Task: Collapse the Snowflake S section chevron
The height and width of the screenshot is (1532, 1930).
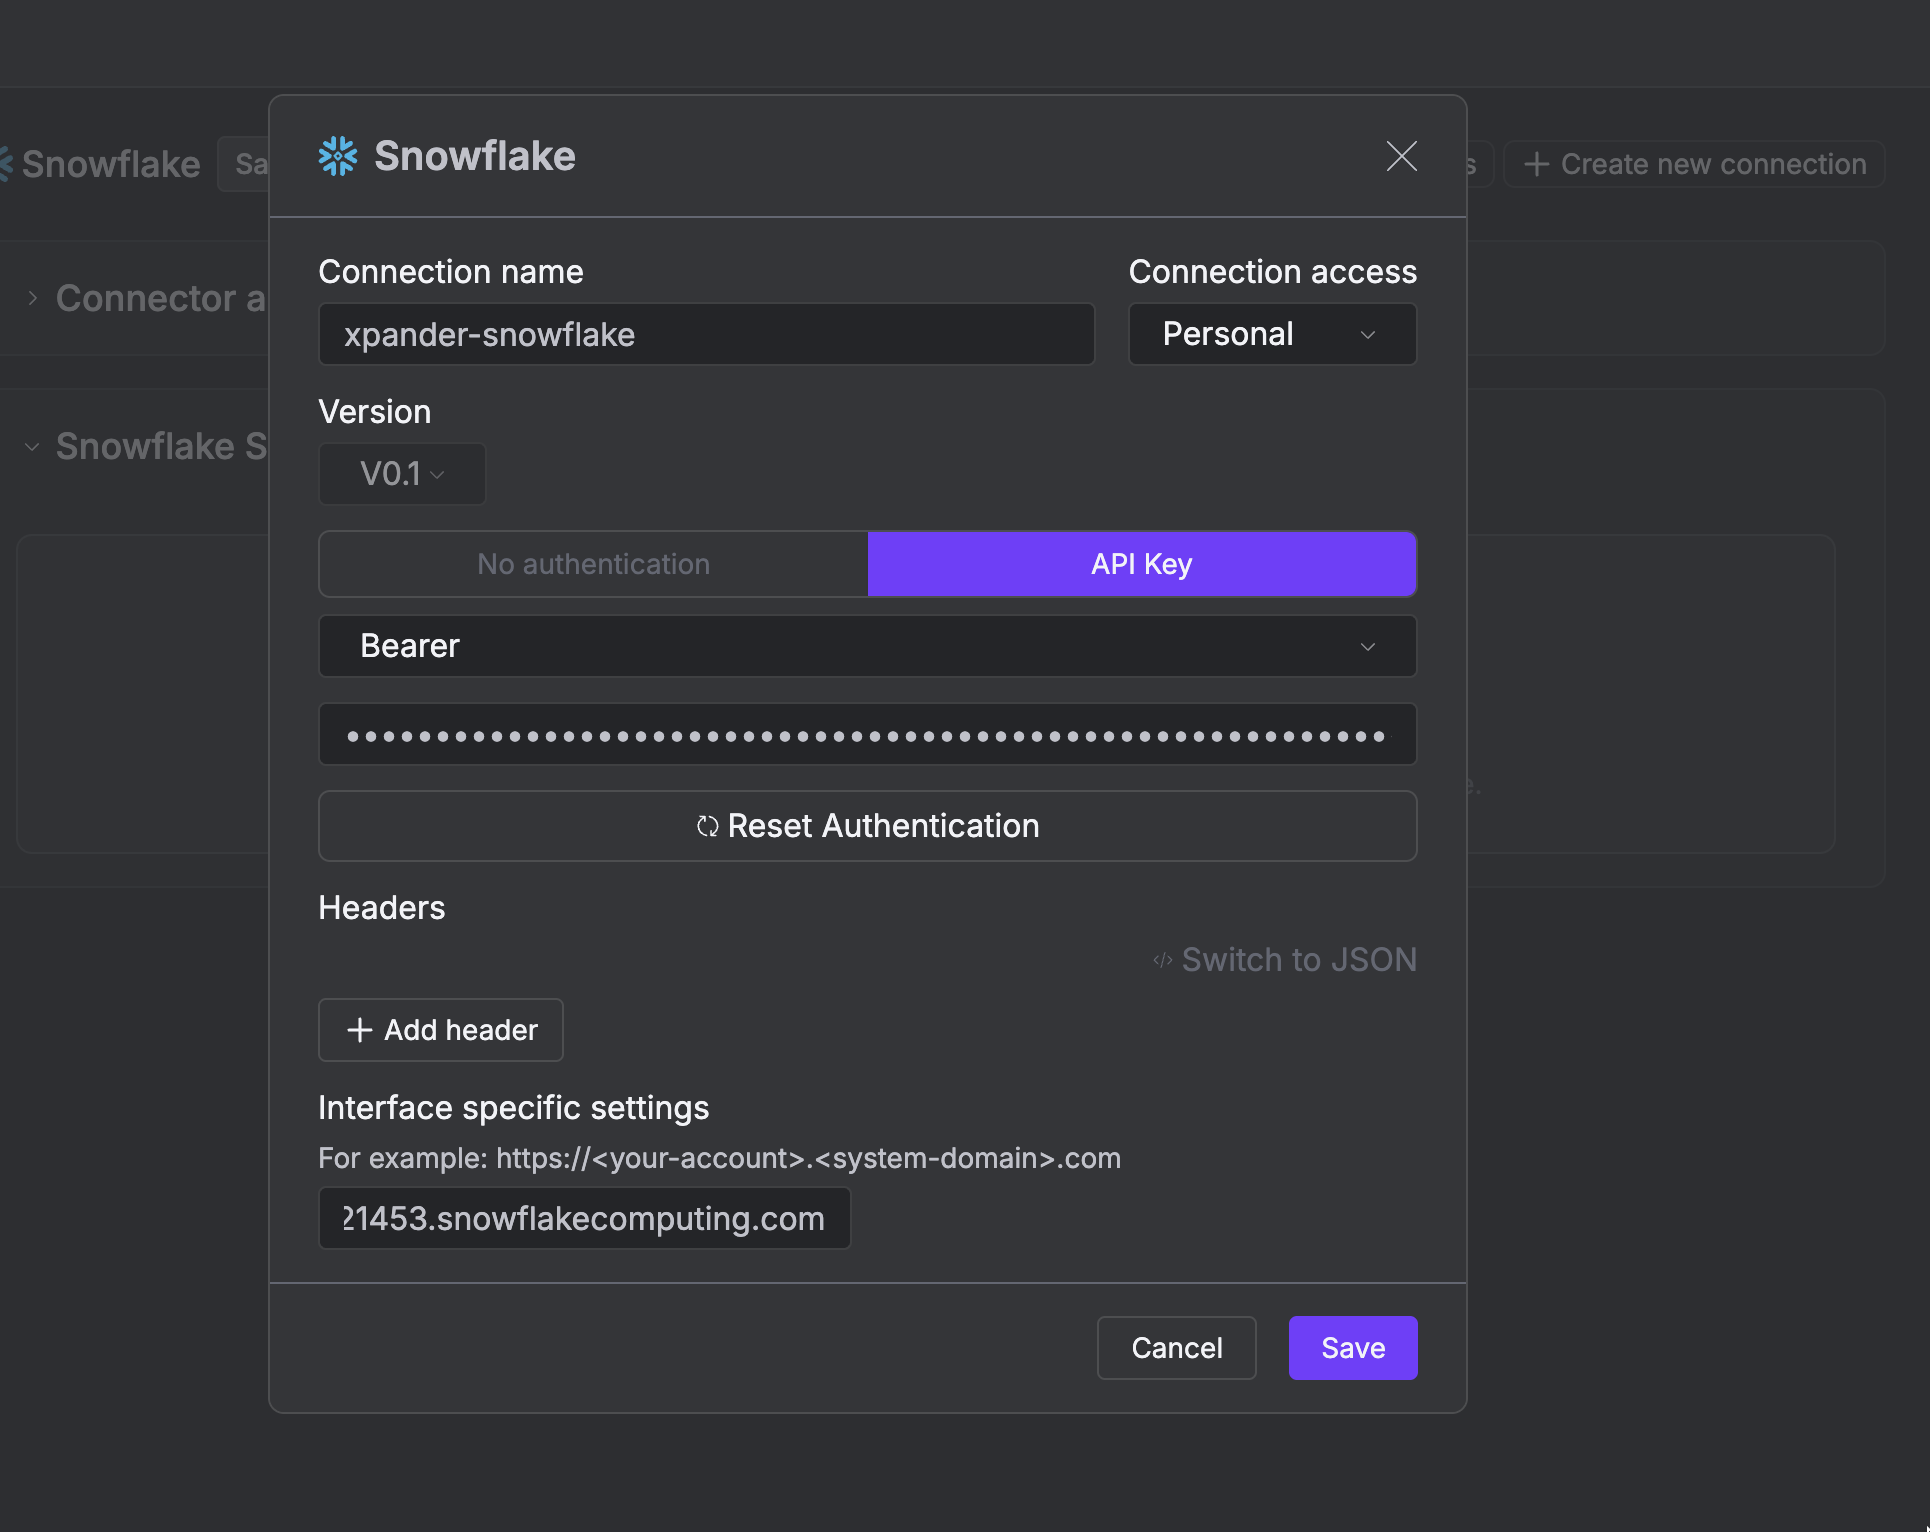Action: [x=33, y=447]
